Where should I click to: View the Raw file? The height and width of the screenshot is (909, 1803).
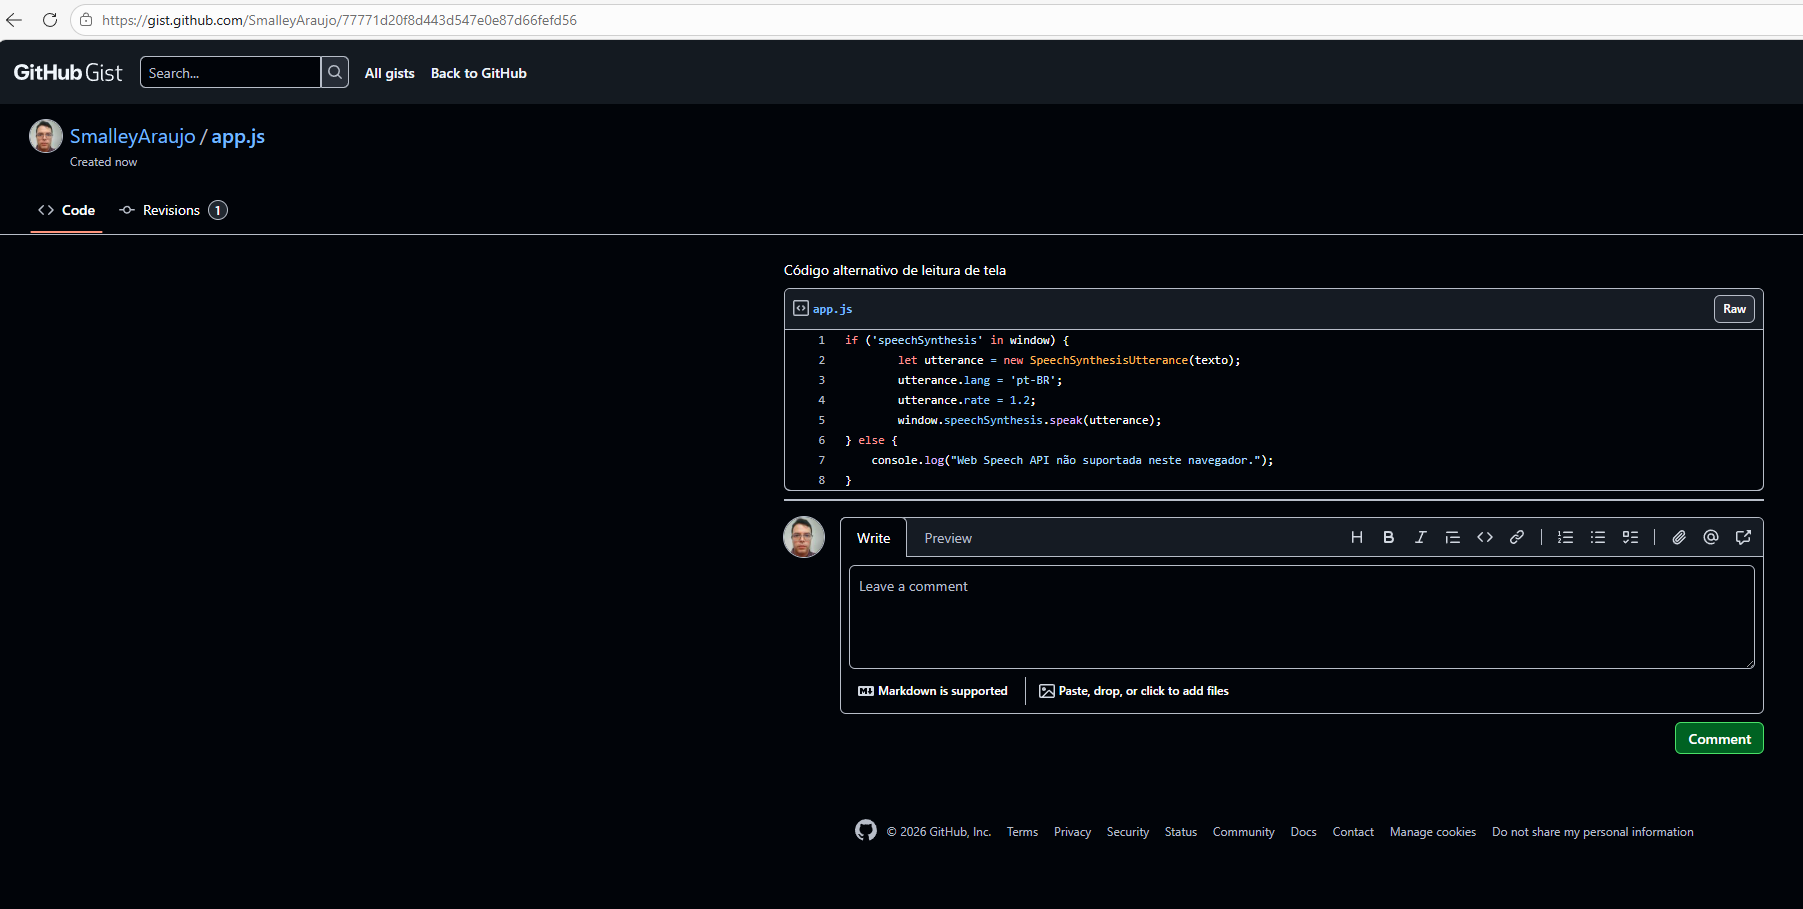tap(1734, 309)
